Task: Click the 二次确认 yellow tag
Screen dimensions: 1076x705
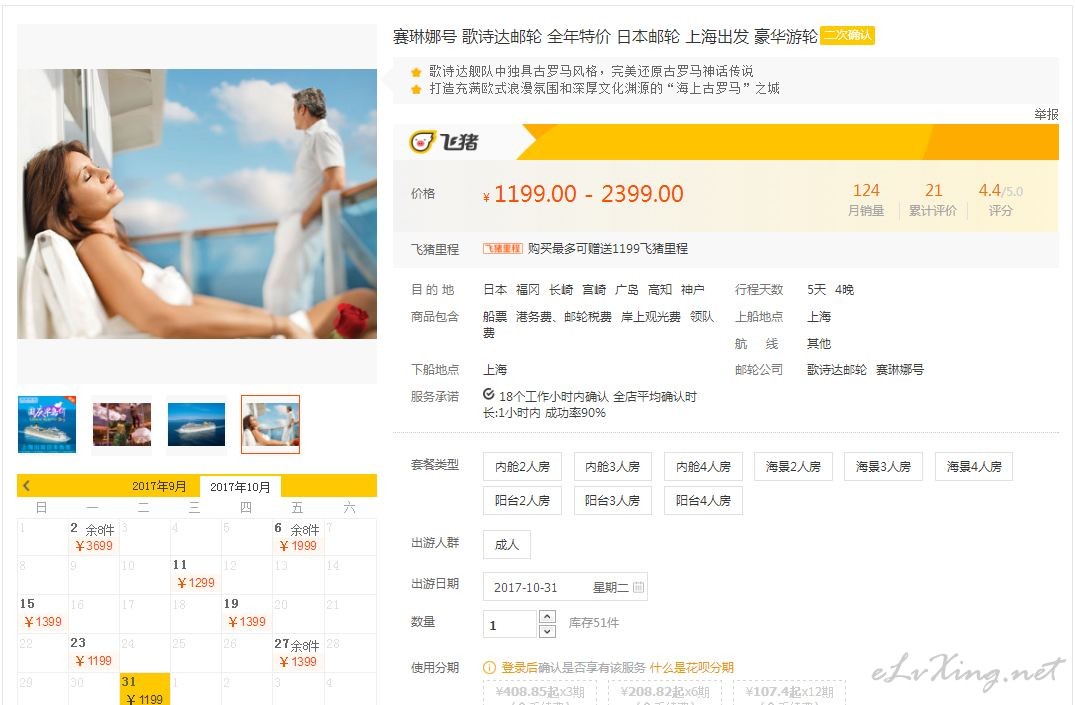Action: tap(847, 35)
